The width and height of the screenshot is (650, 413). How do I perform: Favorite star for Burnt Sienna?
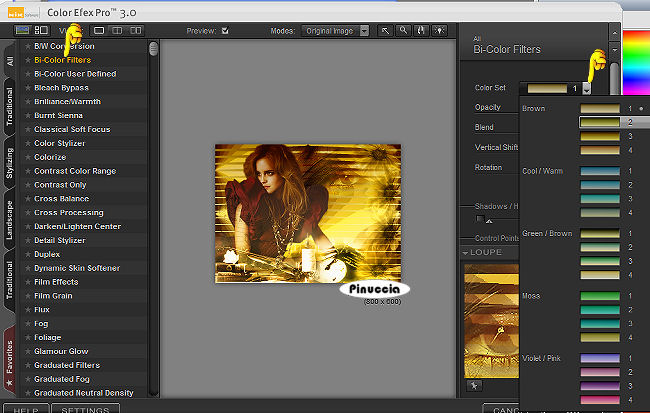pos(28,115)
